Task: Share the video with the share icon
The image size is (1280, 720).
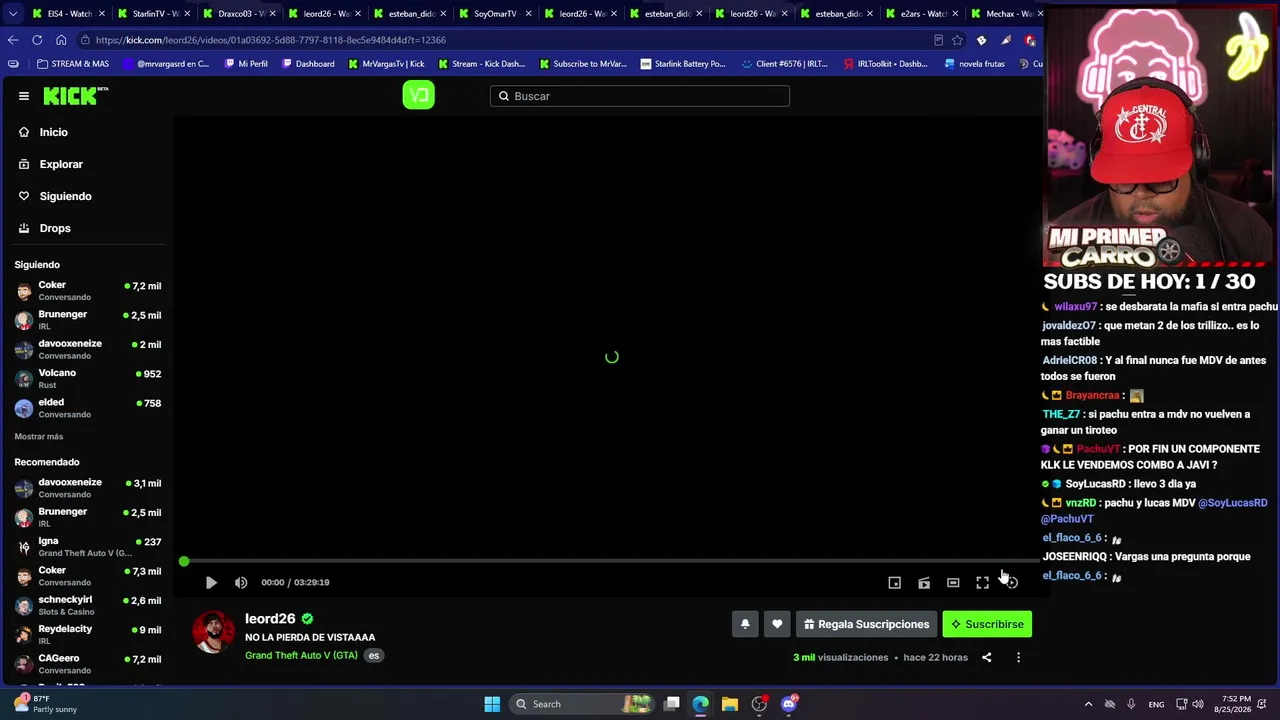Action: coord(986,657)
